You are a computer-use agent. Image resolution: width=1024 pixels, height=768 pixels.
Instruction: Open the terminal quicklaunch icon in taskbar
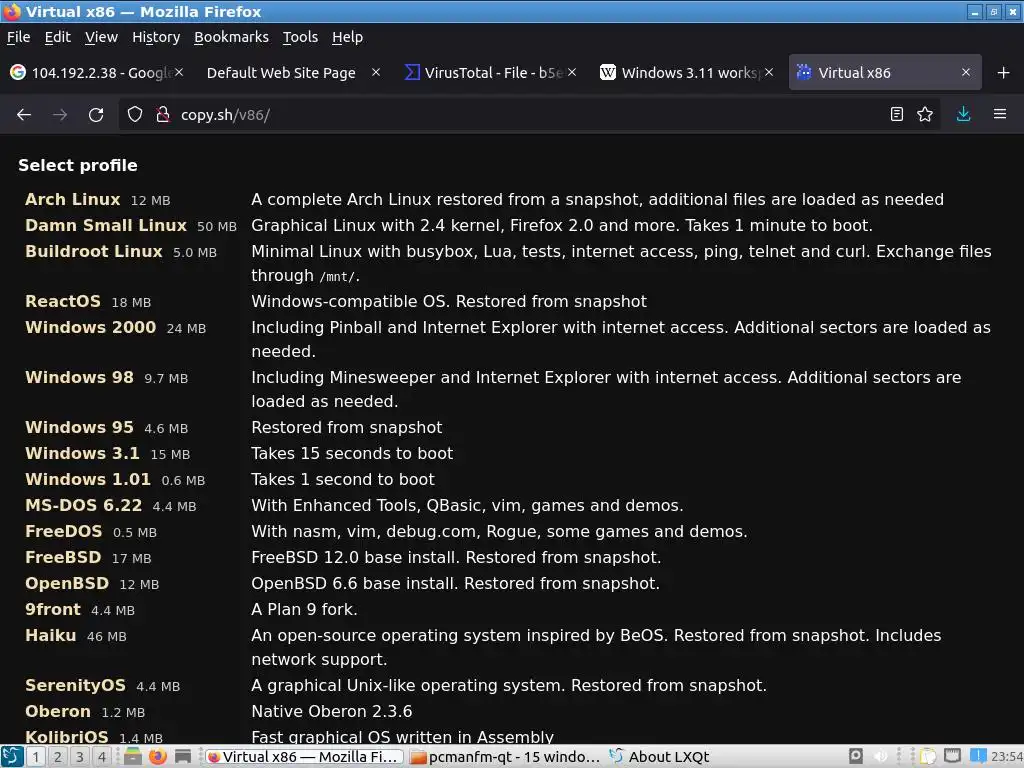183,756
